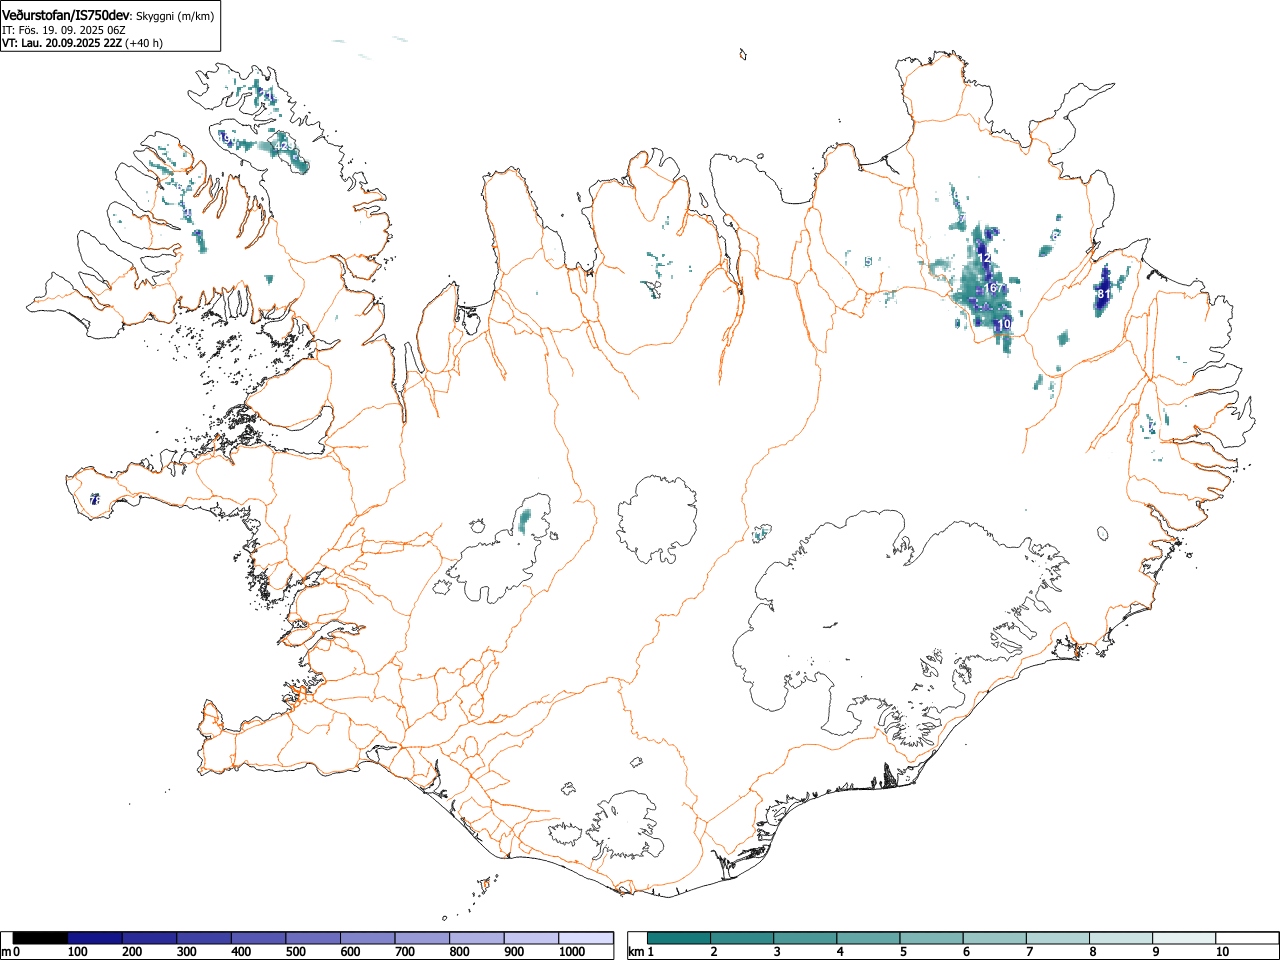Click the '167' visibility value on the map

click(993, 288)
